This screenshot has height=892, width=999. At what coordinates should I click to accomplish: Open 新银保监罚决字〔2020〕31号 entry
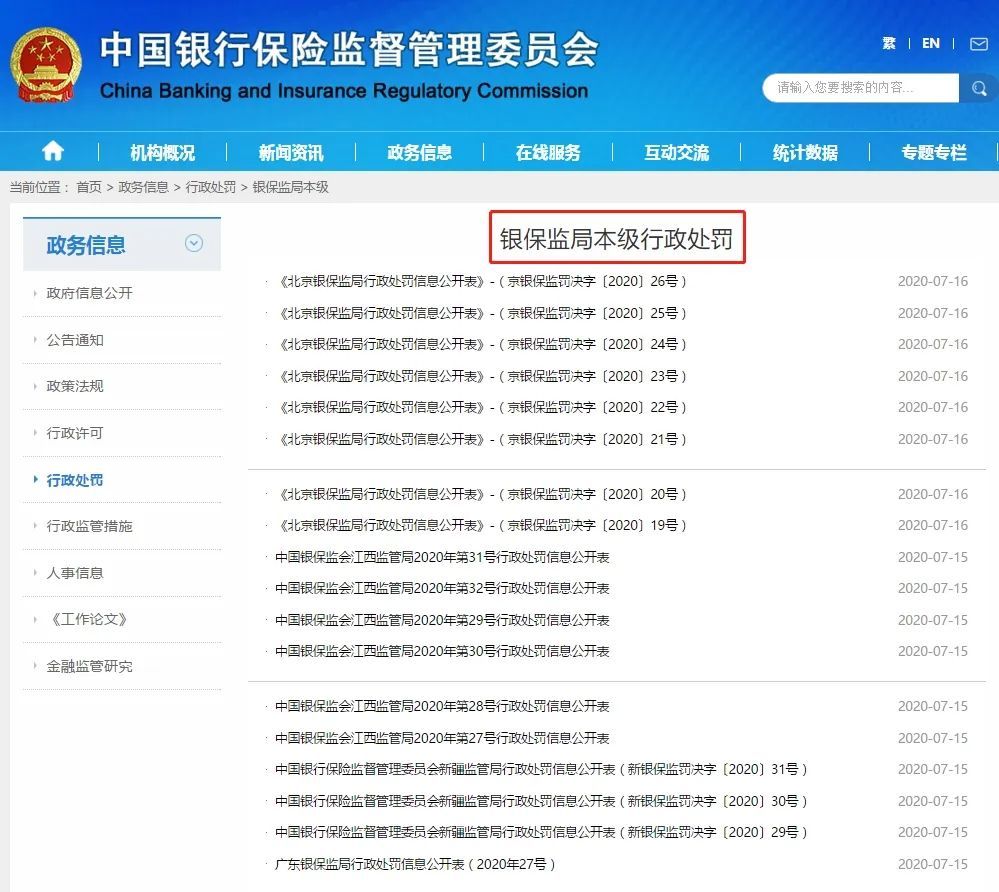click(x=541, y=769)
